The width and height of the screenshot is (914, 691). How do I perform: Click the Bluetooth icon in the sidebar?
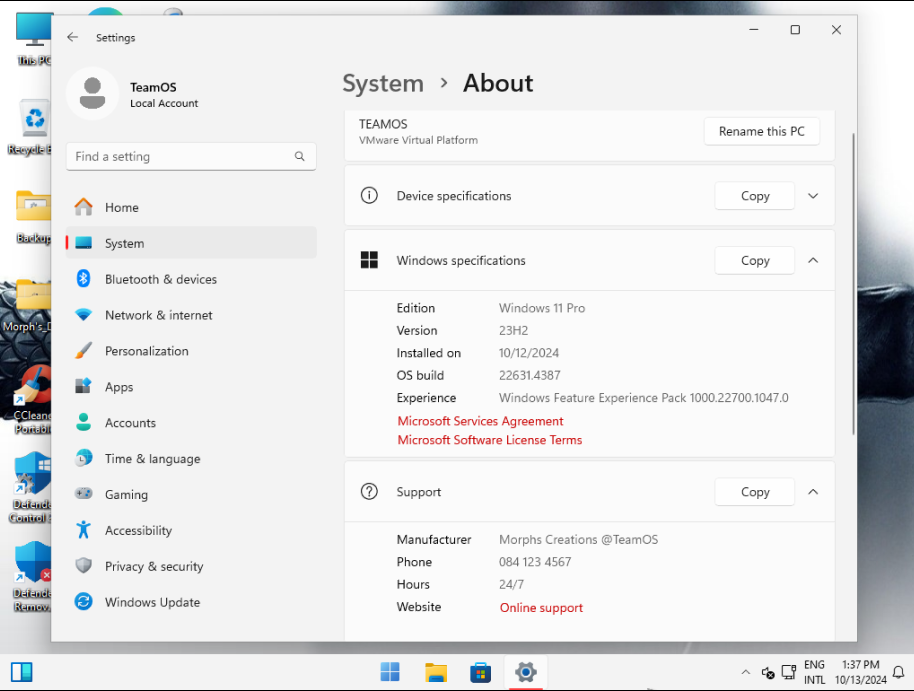(x=83, y=279)
